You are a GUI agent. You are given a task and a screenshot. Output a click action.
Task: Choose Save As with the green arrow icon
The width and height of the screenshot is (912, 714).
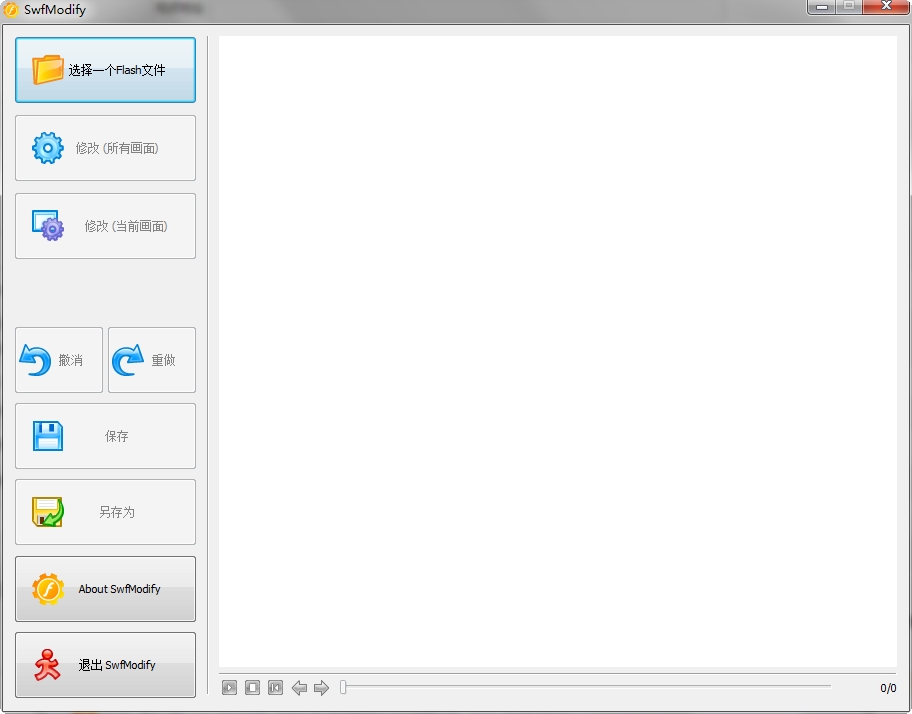click(x=105, y=512)
